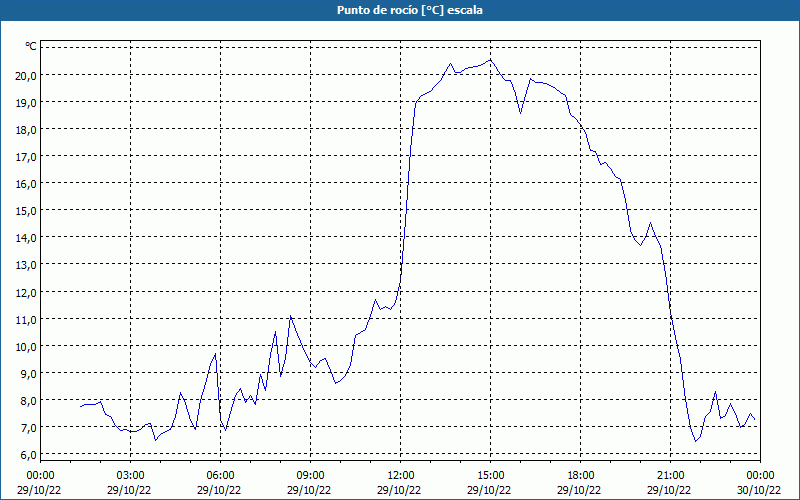Click the 09:00 time axis label
Viewport: 800px width, 500px height.
point(310,476)
